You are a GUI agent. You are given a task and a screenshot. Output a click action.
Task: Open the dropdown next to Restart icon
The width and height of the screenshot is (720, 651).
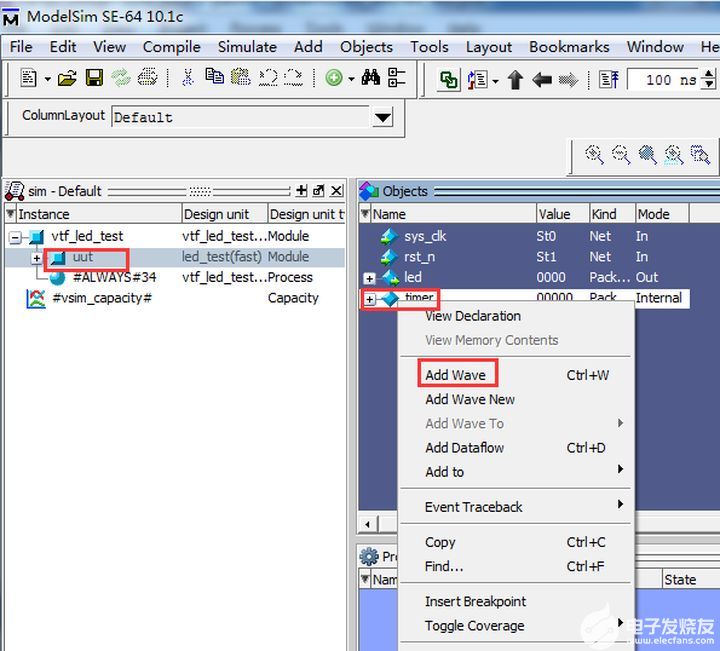[x=495, y=82]
